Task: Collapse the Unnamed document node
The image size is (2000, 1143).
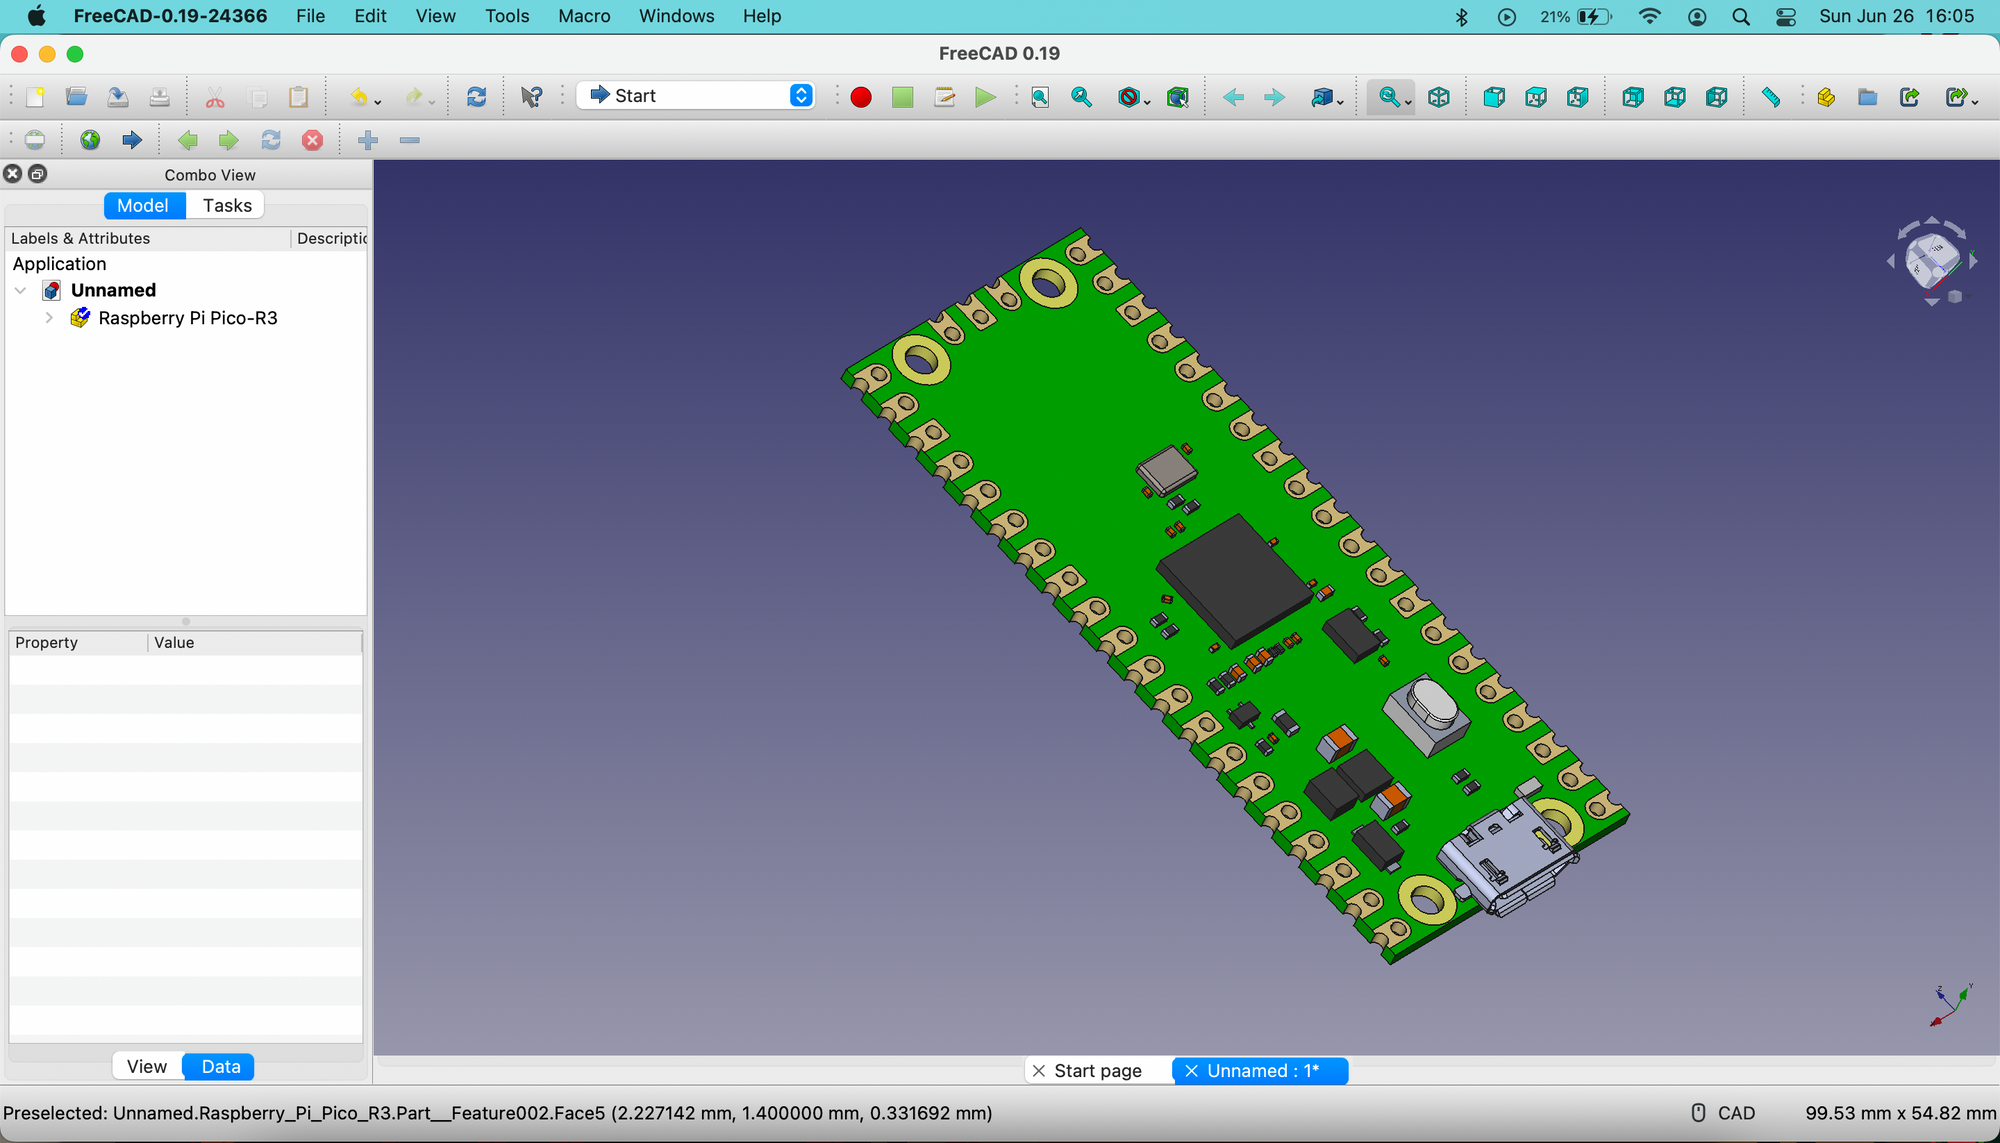Action: point(21,290)
